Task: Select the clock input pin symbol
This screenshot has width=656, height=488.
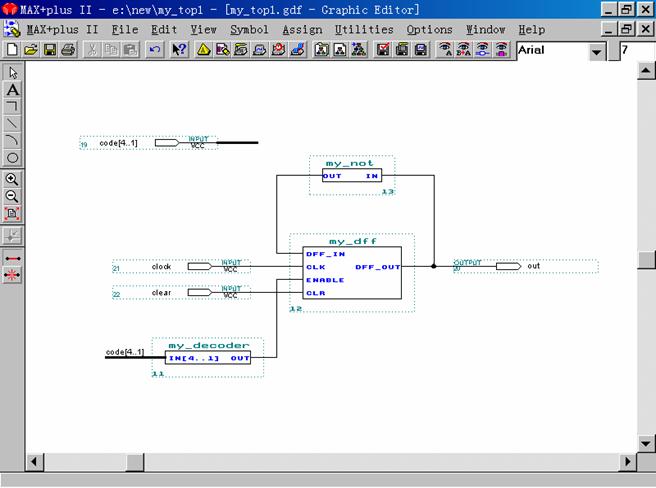Action: [200, 267]
